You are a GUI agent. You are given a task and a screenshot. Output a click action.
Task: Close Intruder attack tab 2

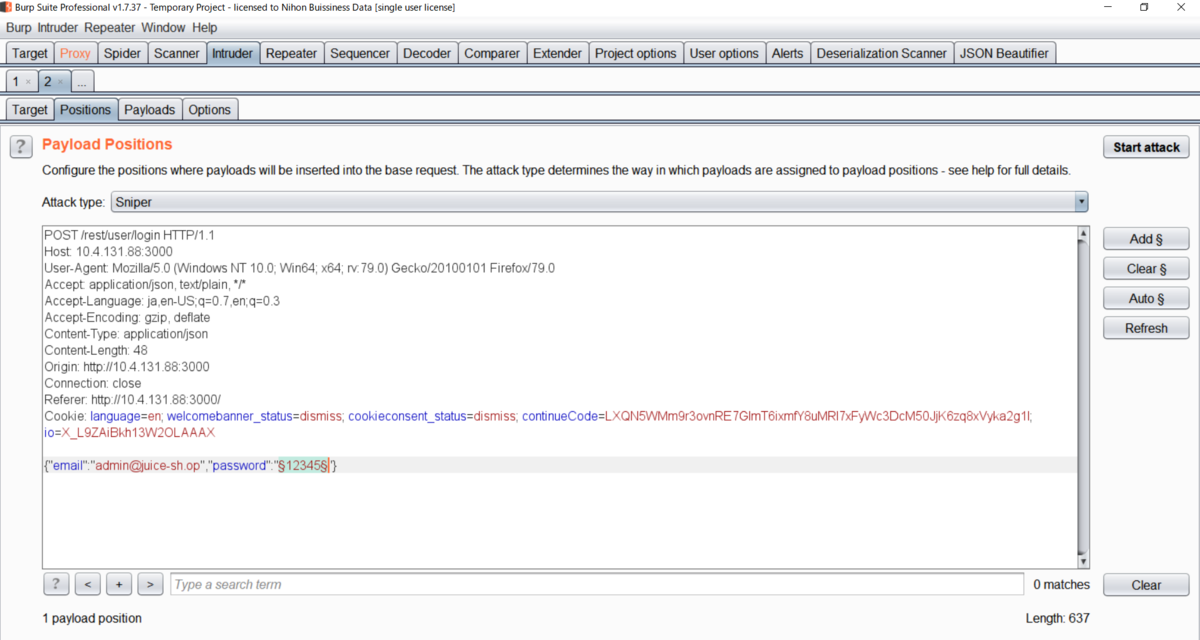(x=60, y=82)
